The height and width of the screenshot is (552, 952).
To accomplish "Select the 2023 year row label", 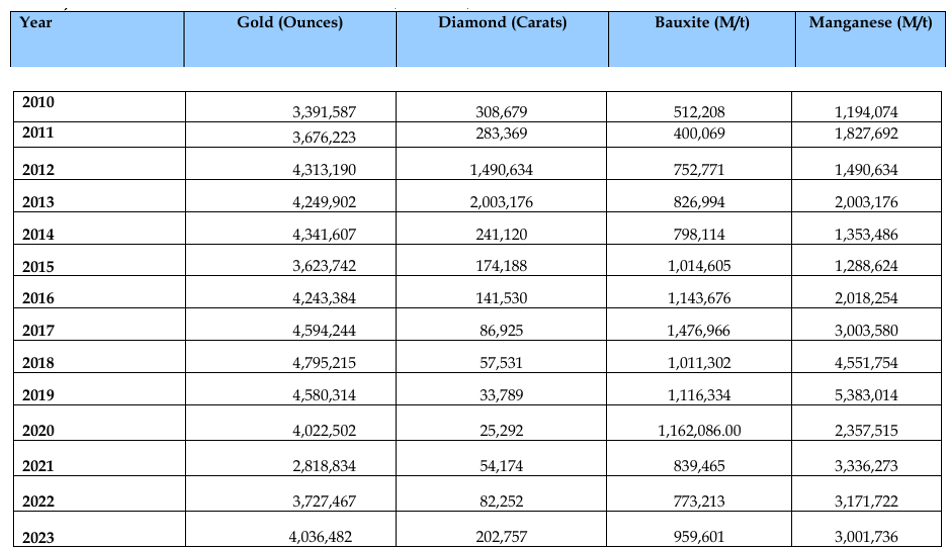I will pyautogui.click(x=38, y=538).
